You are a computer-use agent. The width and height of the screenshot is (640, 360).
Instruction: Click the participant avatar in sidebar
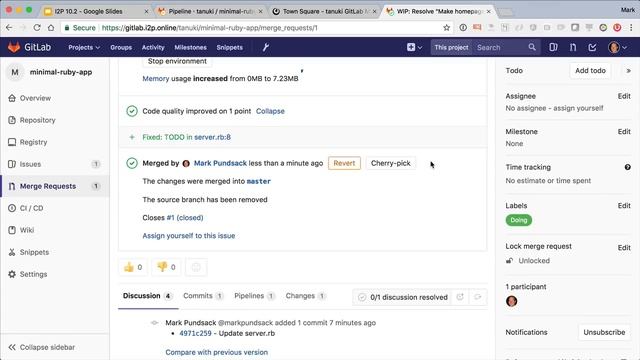pyautogui.click(x=511, y=301)
